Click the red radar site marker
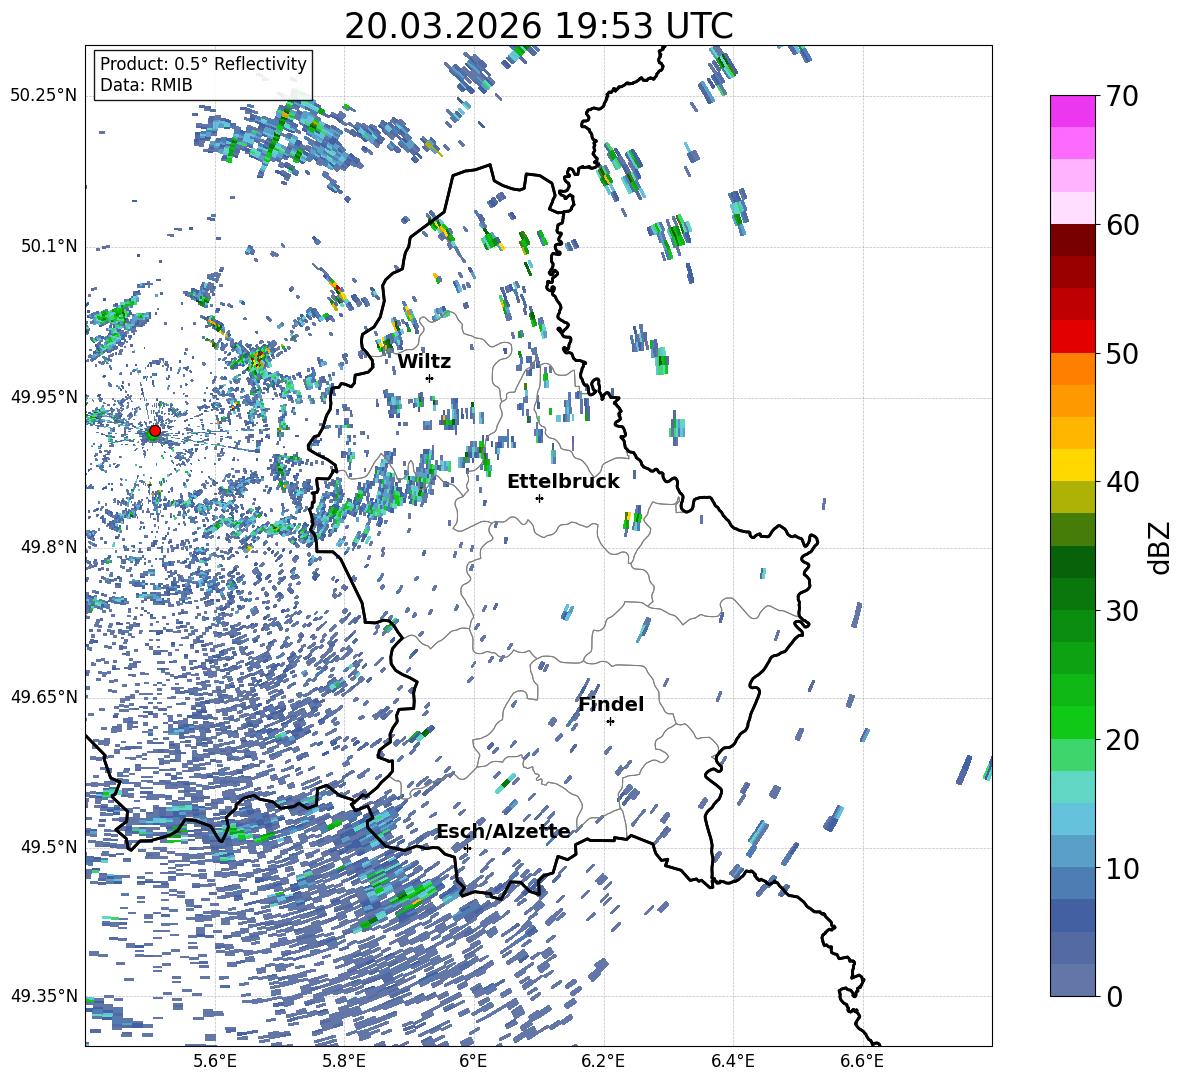This screenshot has height=1081, width=1184. 154,431
